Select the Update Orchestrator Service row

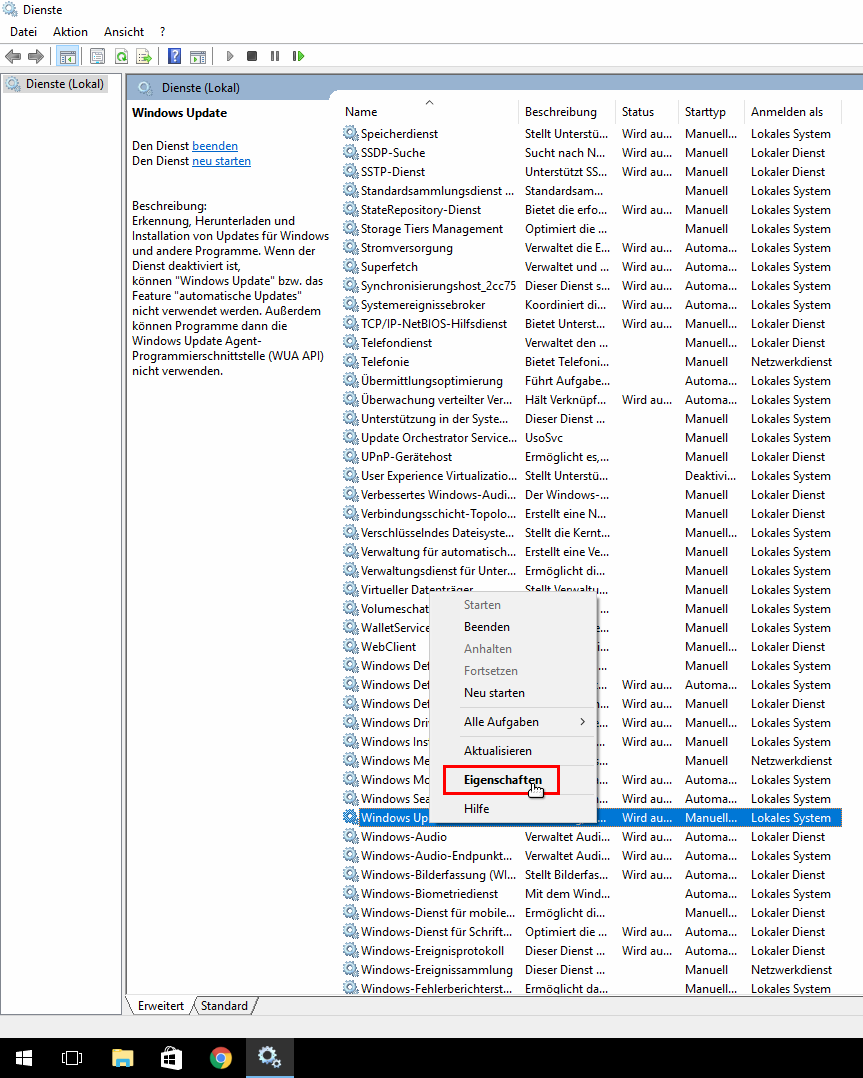coord(591,438)
